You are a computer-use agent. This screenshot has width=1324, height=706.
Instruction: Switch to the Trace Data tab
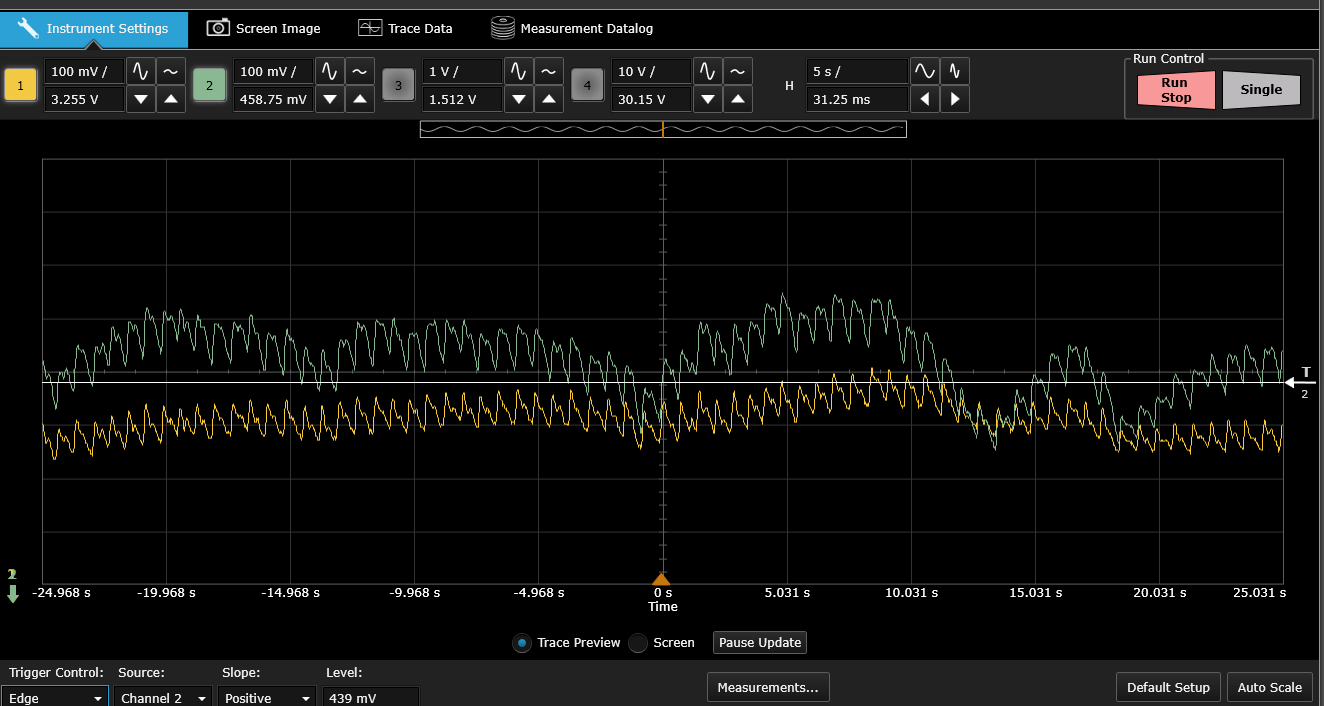point(405,28)
